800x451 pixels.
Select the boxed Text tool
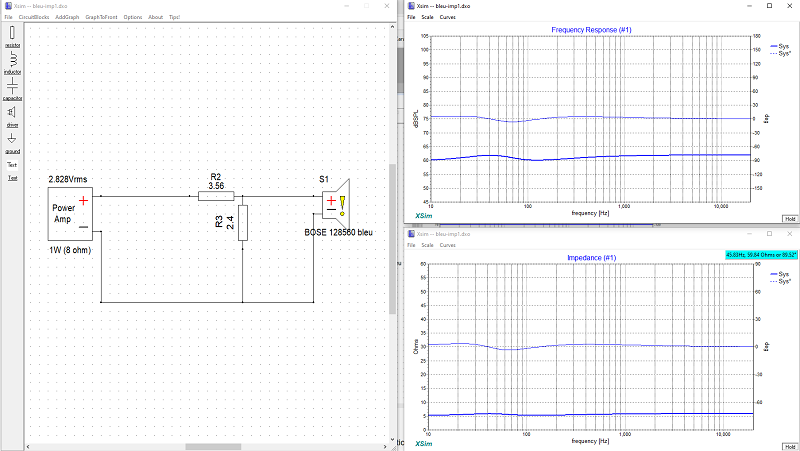pyautogui.click(x=12, y=165)
